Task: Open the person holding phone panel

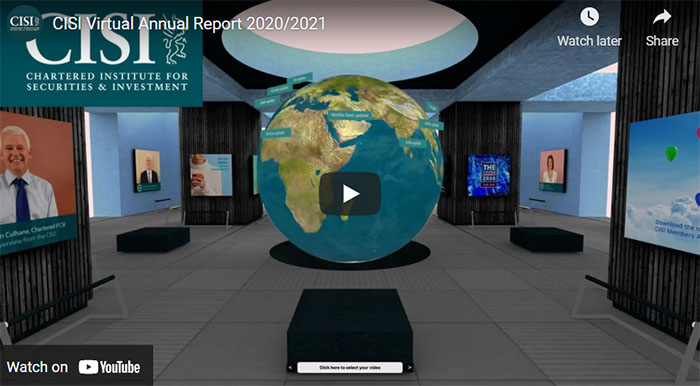Action: pyautogui.click(x=211, y=175)
